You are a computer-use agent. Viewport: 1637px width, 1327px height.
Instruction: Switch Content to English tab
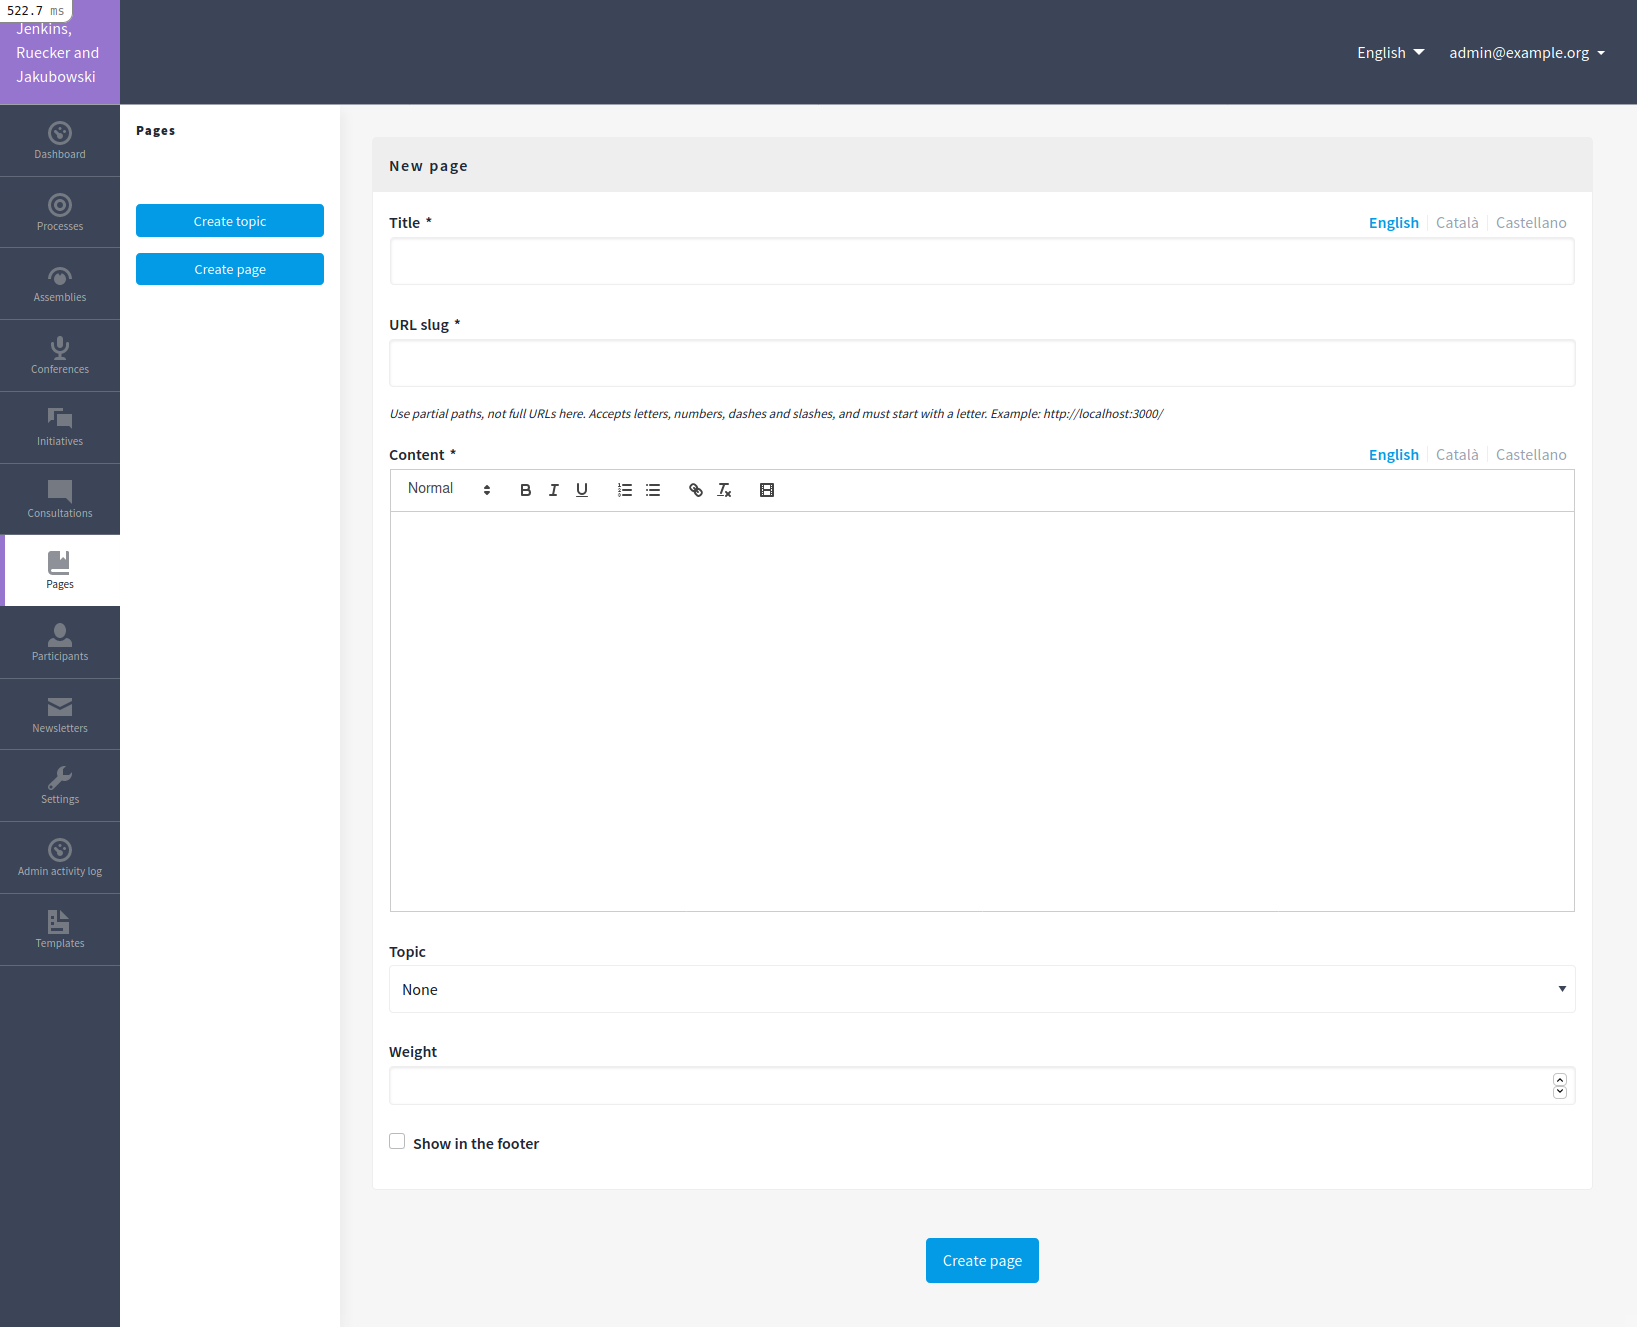point(1393,455)
